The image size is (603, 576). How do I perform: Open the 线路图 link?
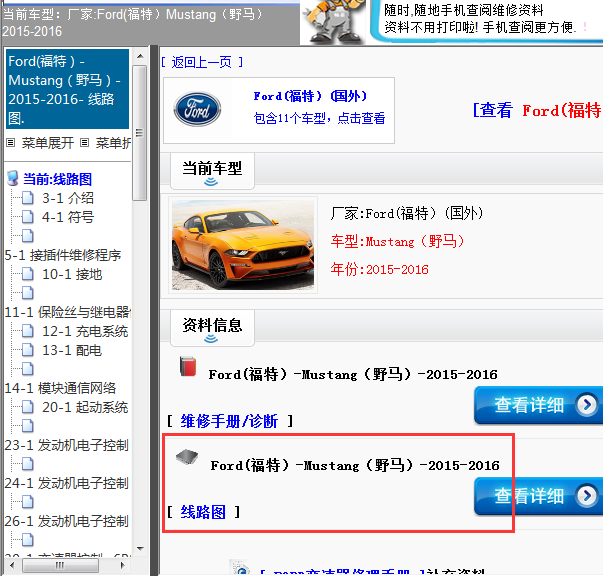pos(203,512)
